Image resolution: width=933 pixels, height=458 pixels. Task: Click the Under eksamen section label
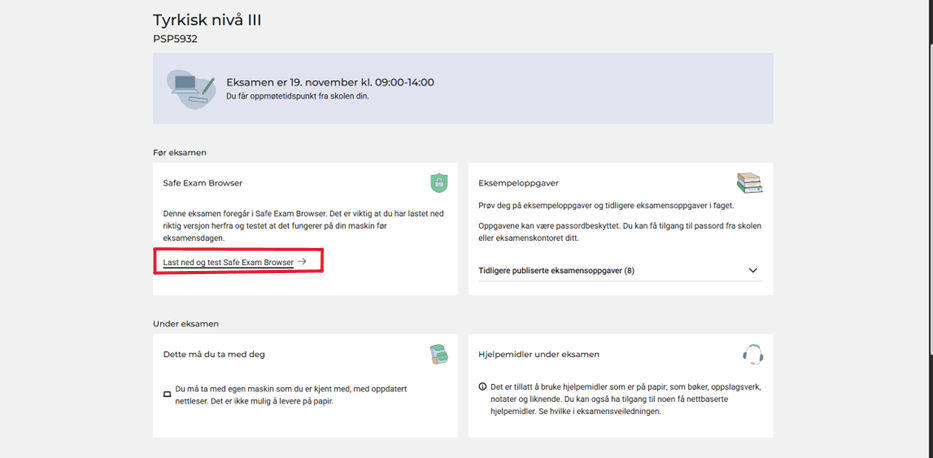coord(185,324)
